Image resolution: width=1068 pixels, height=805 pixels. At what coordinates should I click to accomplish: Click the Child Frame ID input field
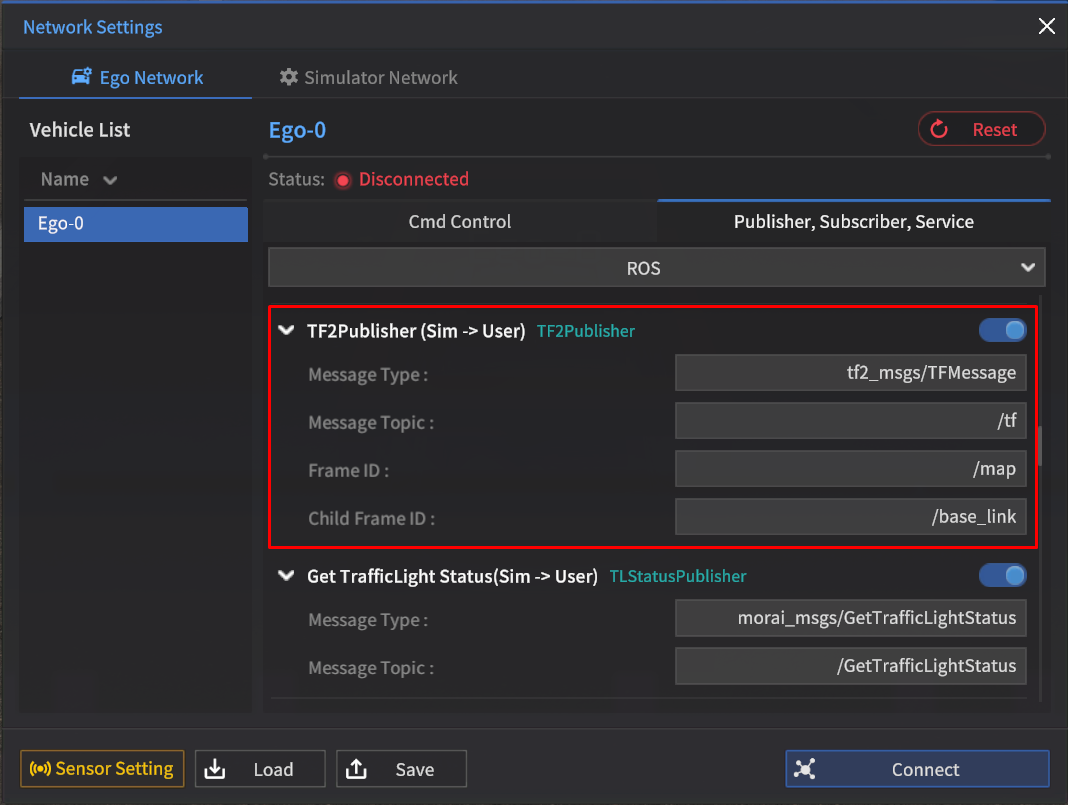pos(850,517)
